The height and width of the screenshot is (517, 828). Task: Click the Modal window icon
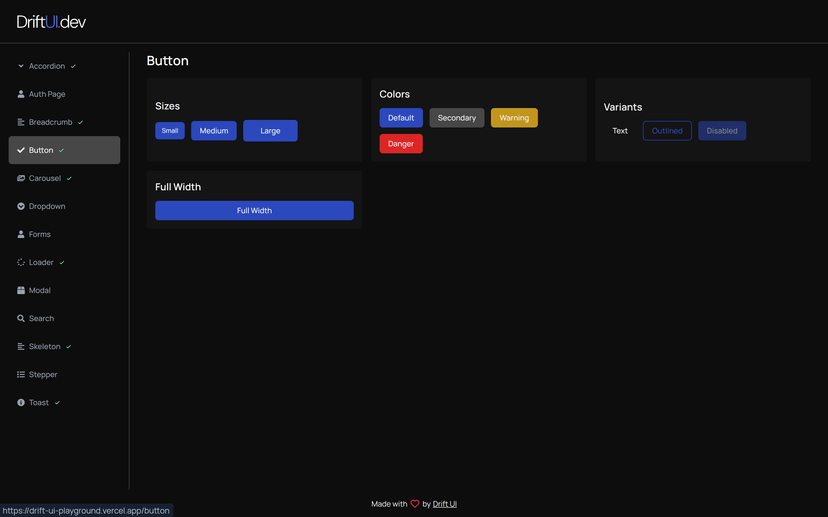click(21, 290)
